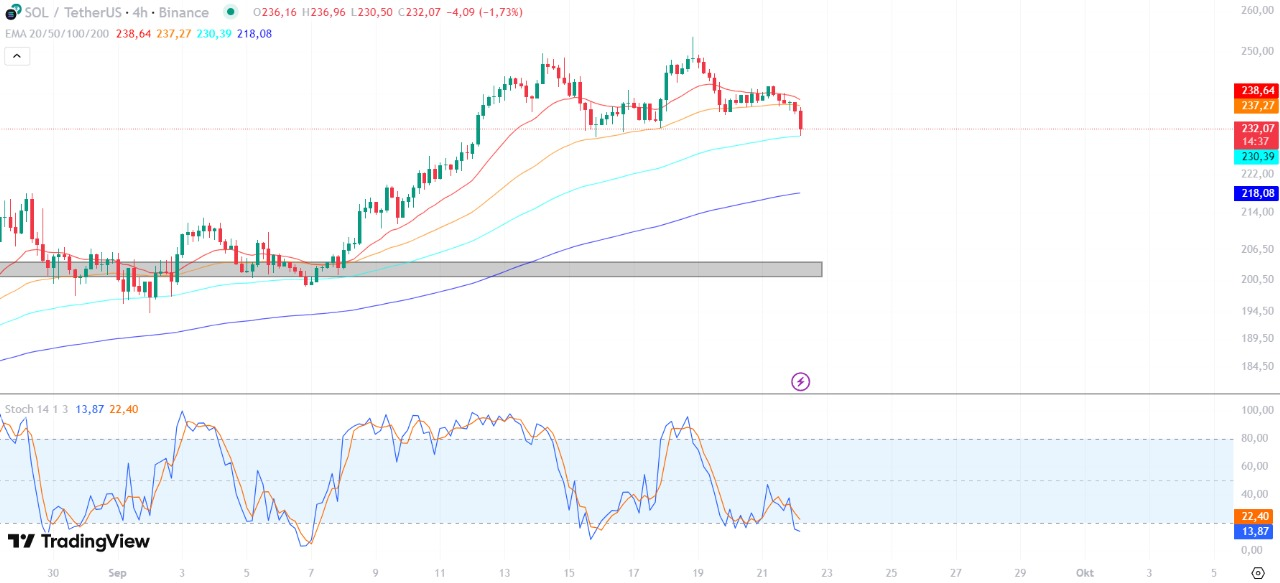Viewport: 1280px width, 583px height.
Task: Click the 200,50 price axis label
Action: [1256, 279]
